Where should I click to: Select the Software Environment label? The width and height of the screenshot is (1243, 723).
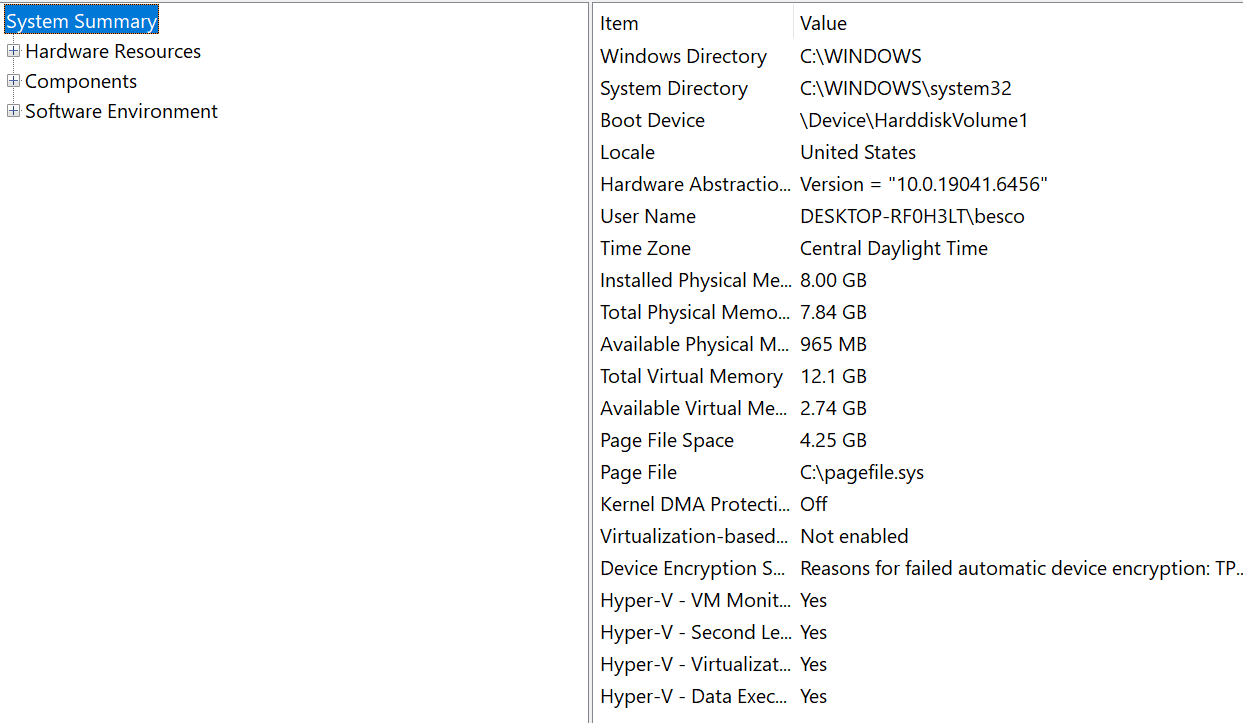(x=121, y=111)
